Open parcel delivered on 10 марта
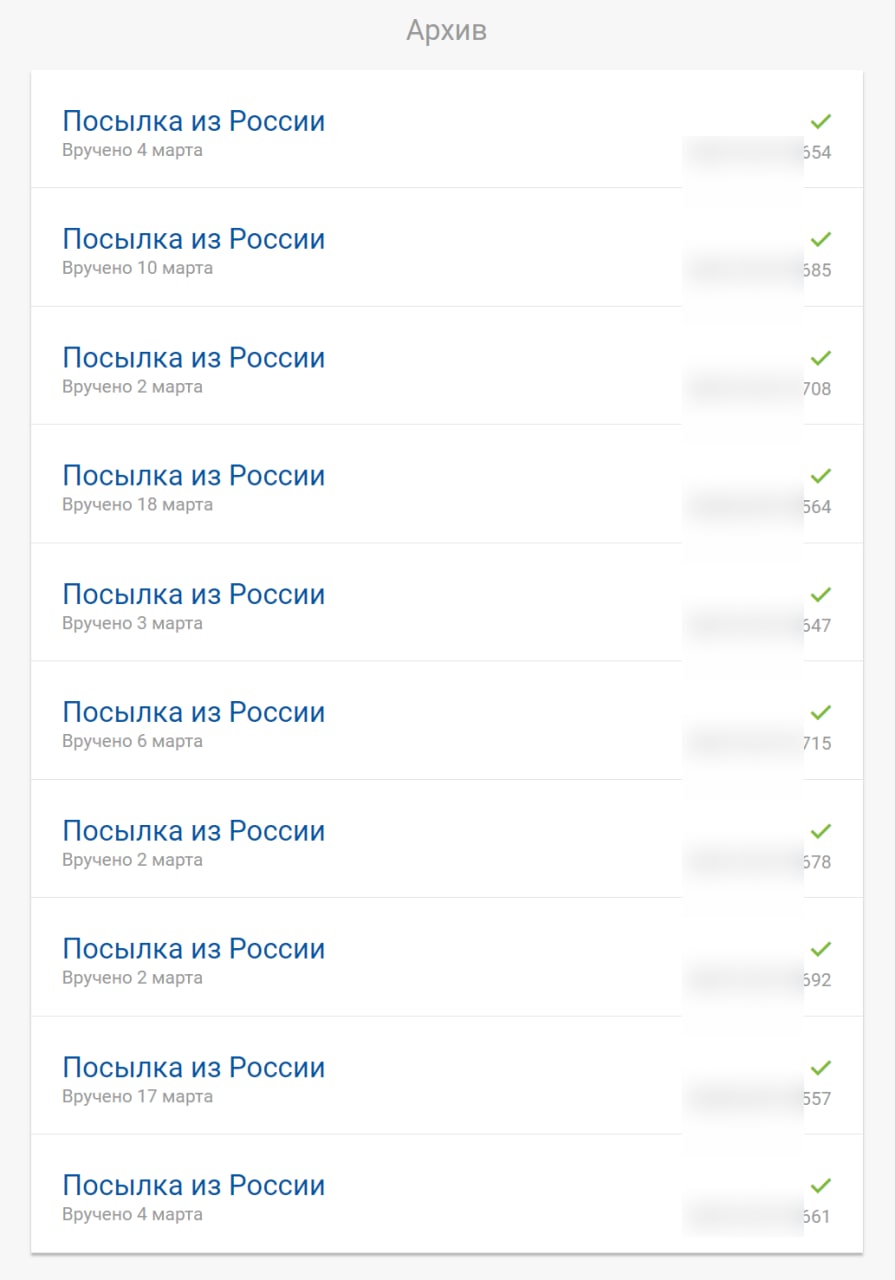This screenshot has height=1280, width=895. click(x=193, y=240)
